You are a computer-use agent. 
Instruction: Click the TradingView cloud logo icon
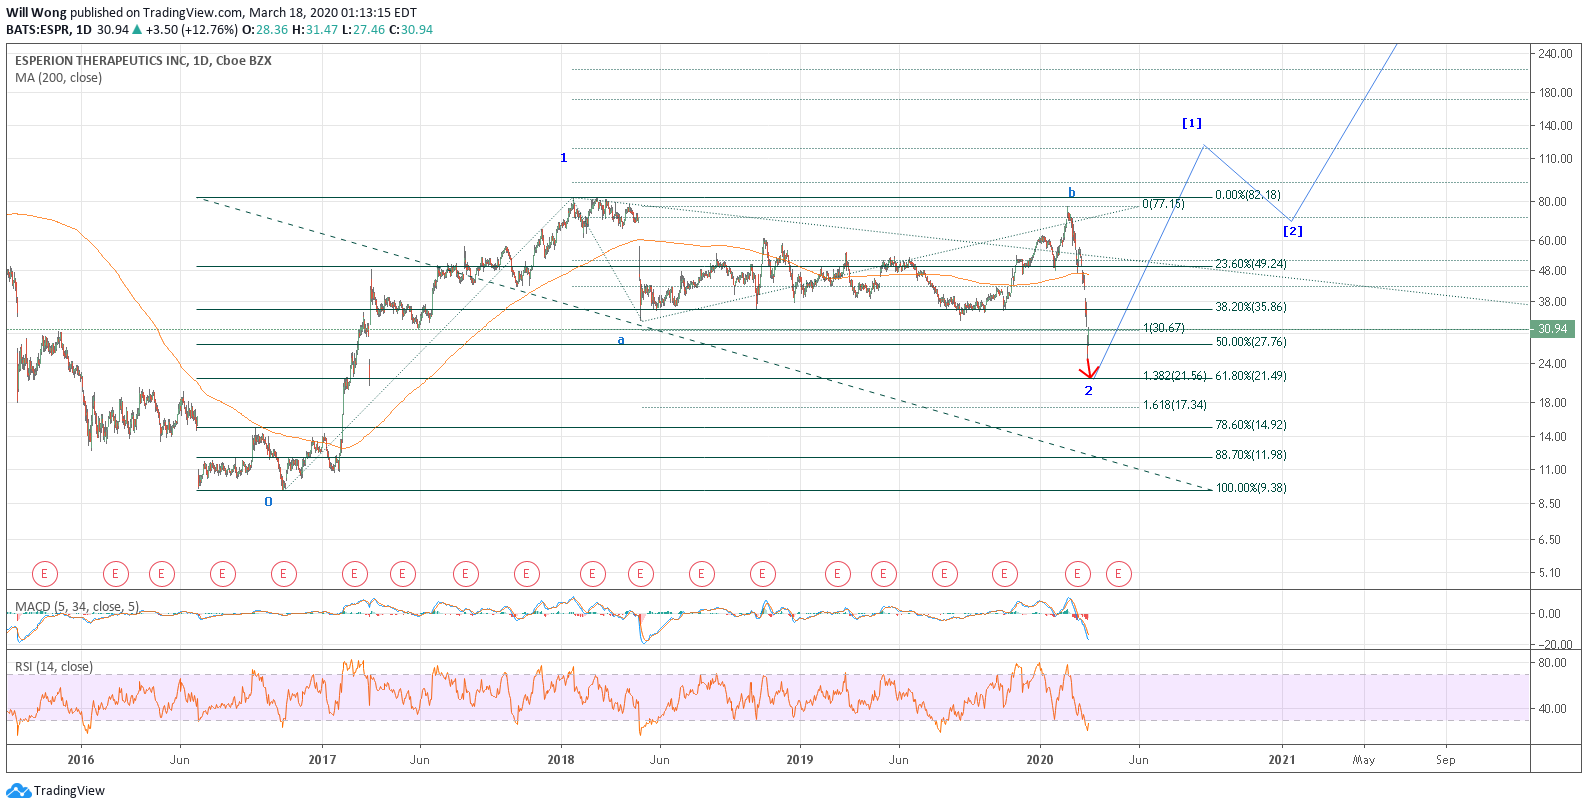(x=19, y=791)
